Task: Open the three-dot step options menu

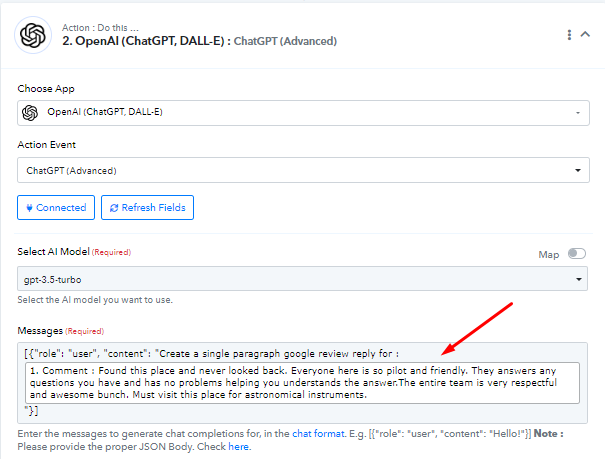Action: click(x=569, y=35)
